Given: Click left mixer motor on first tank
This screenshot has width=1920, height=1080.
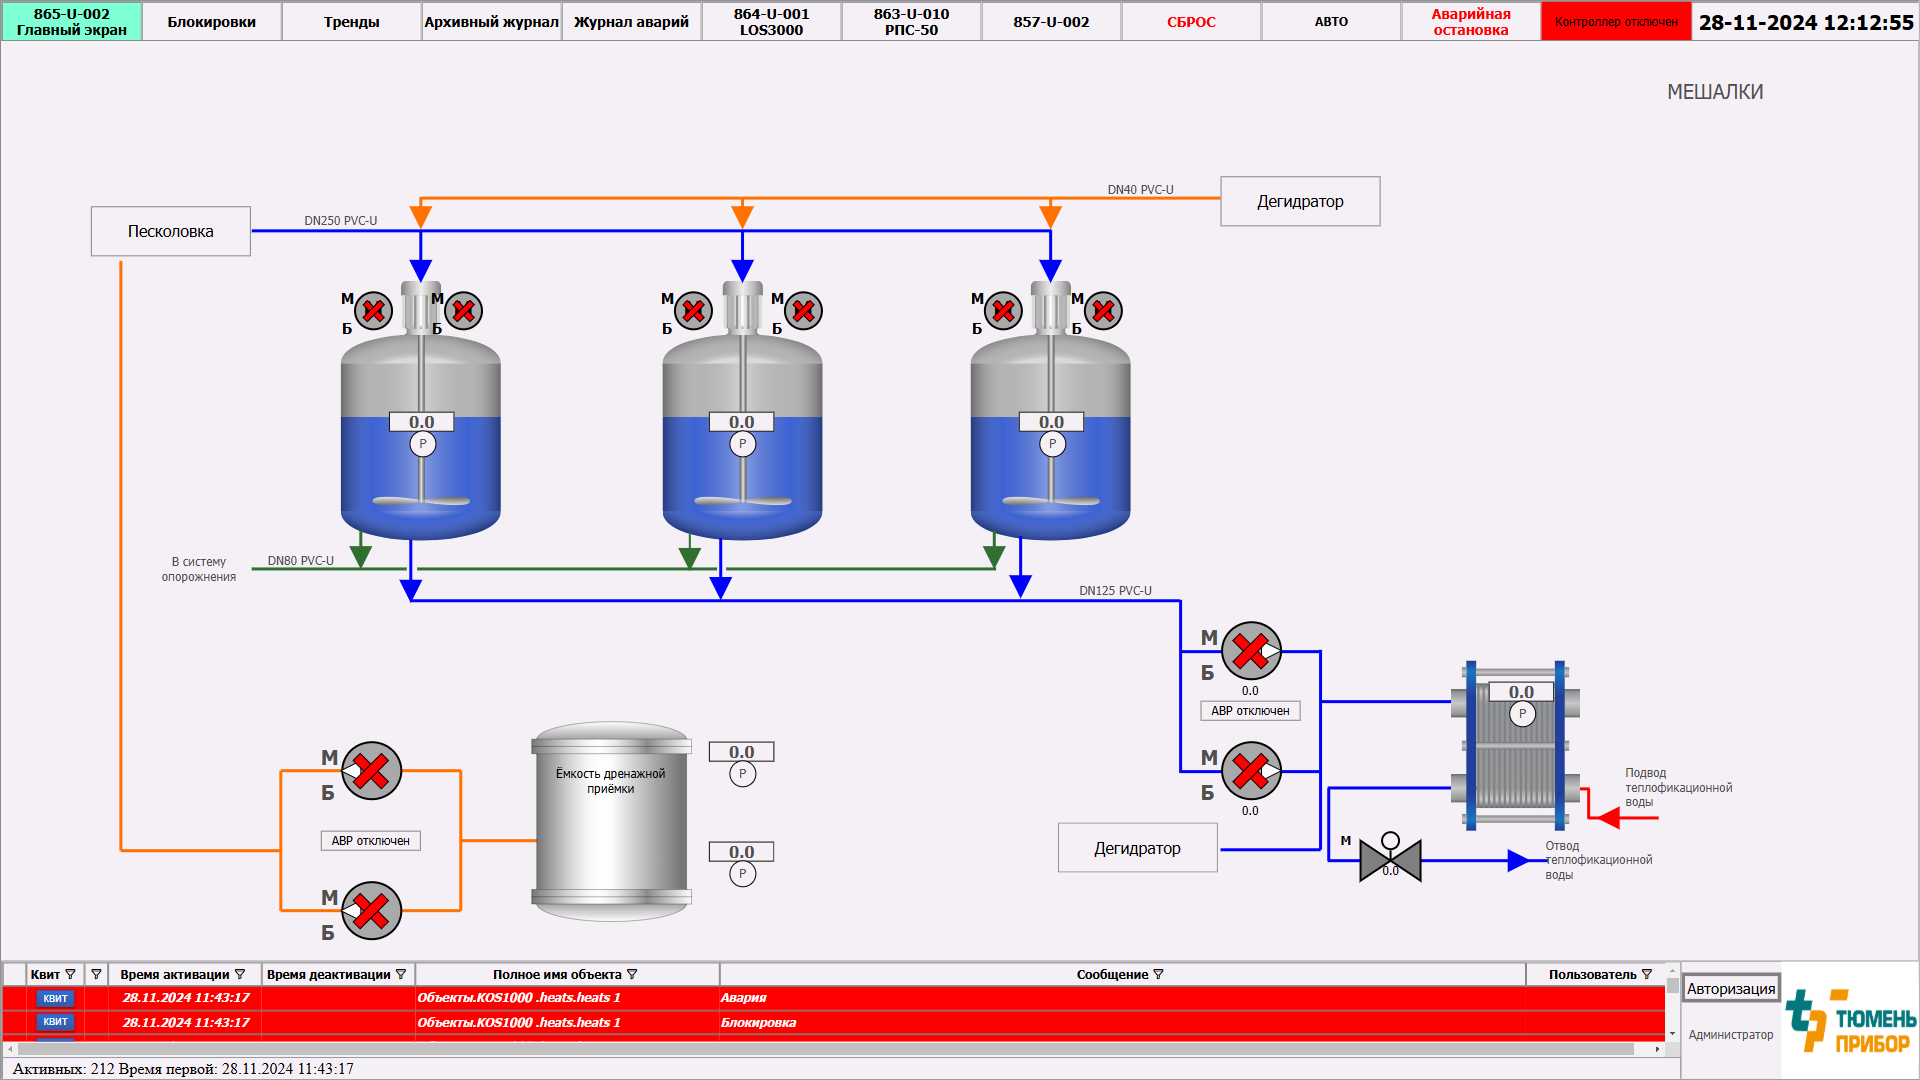Looking at the screenshot, I should click(x=373, y=312).
